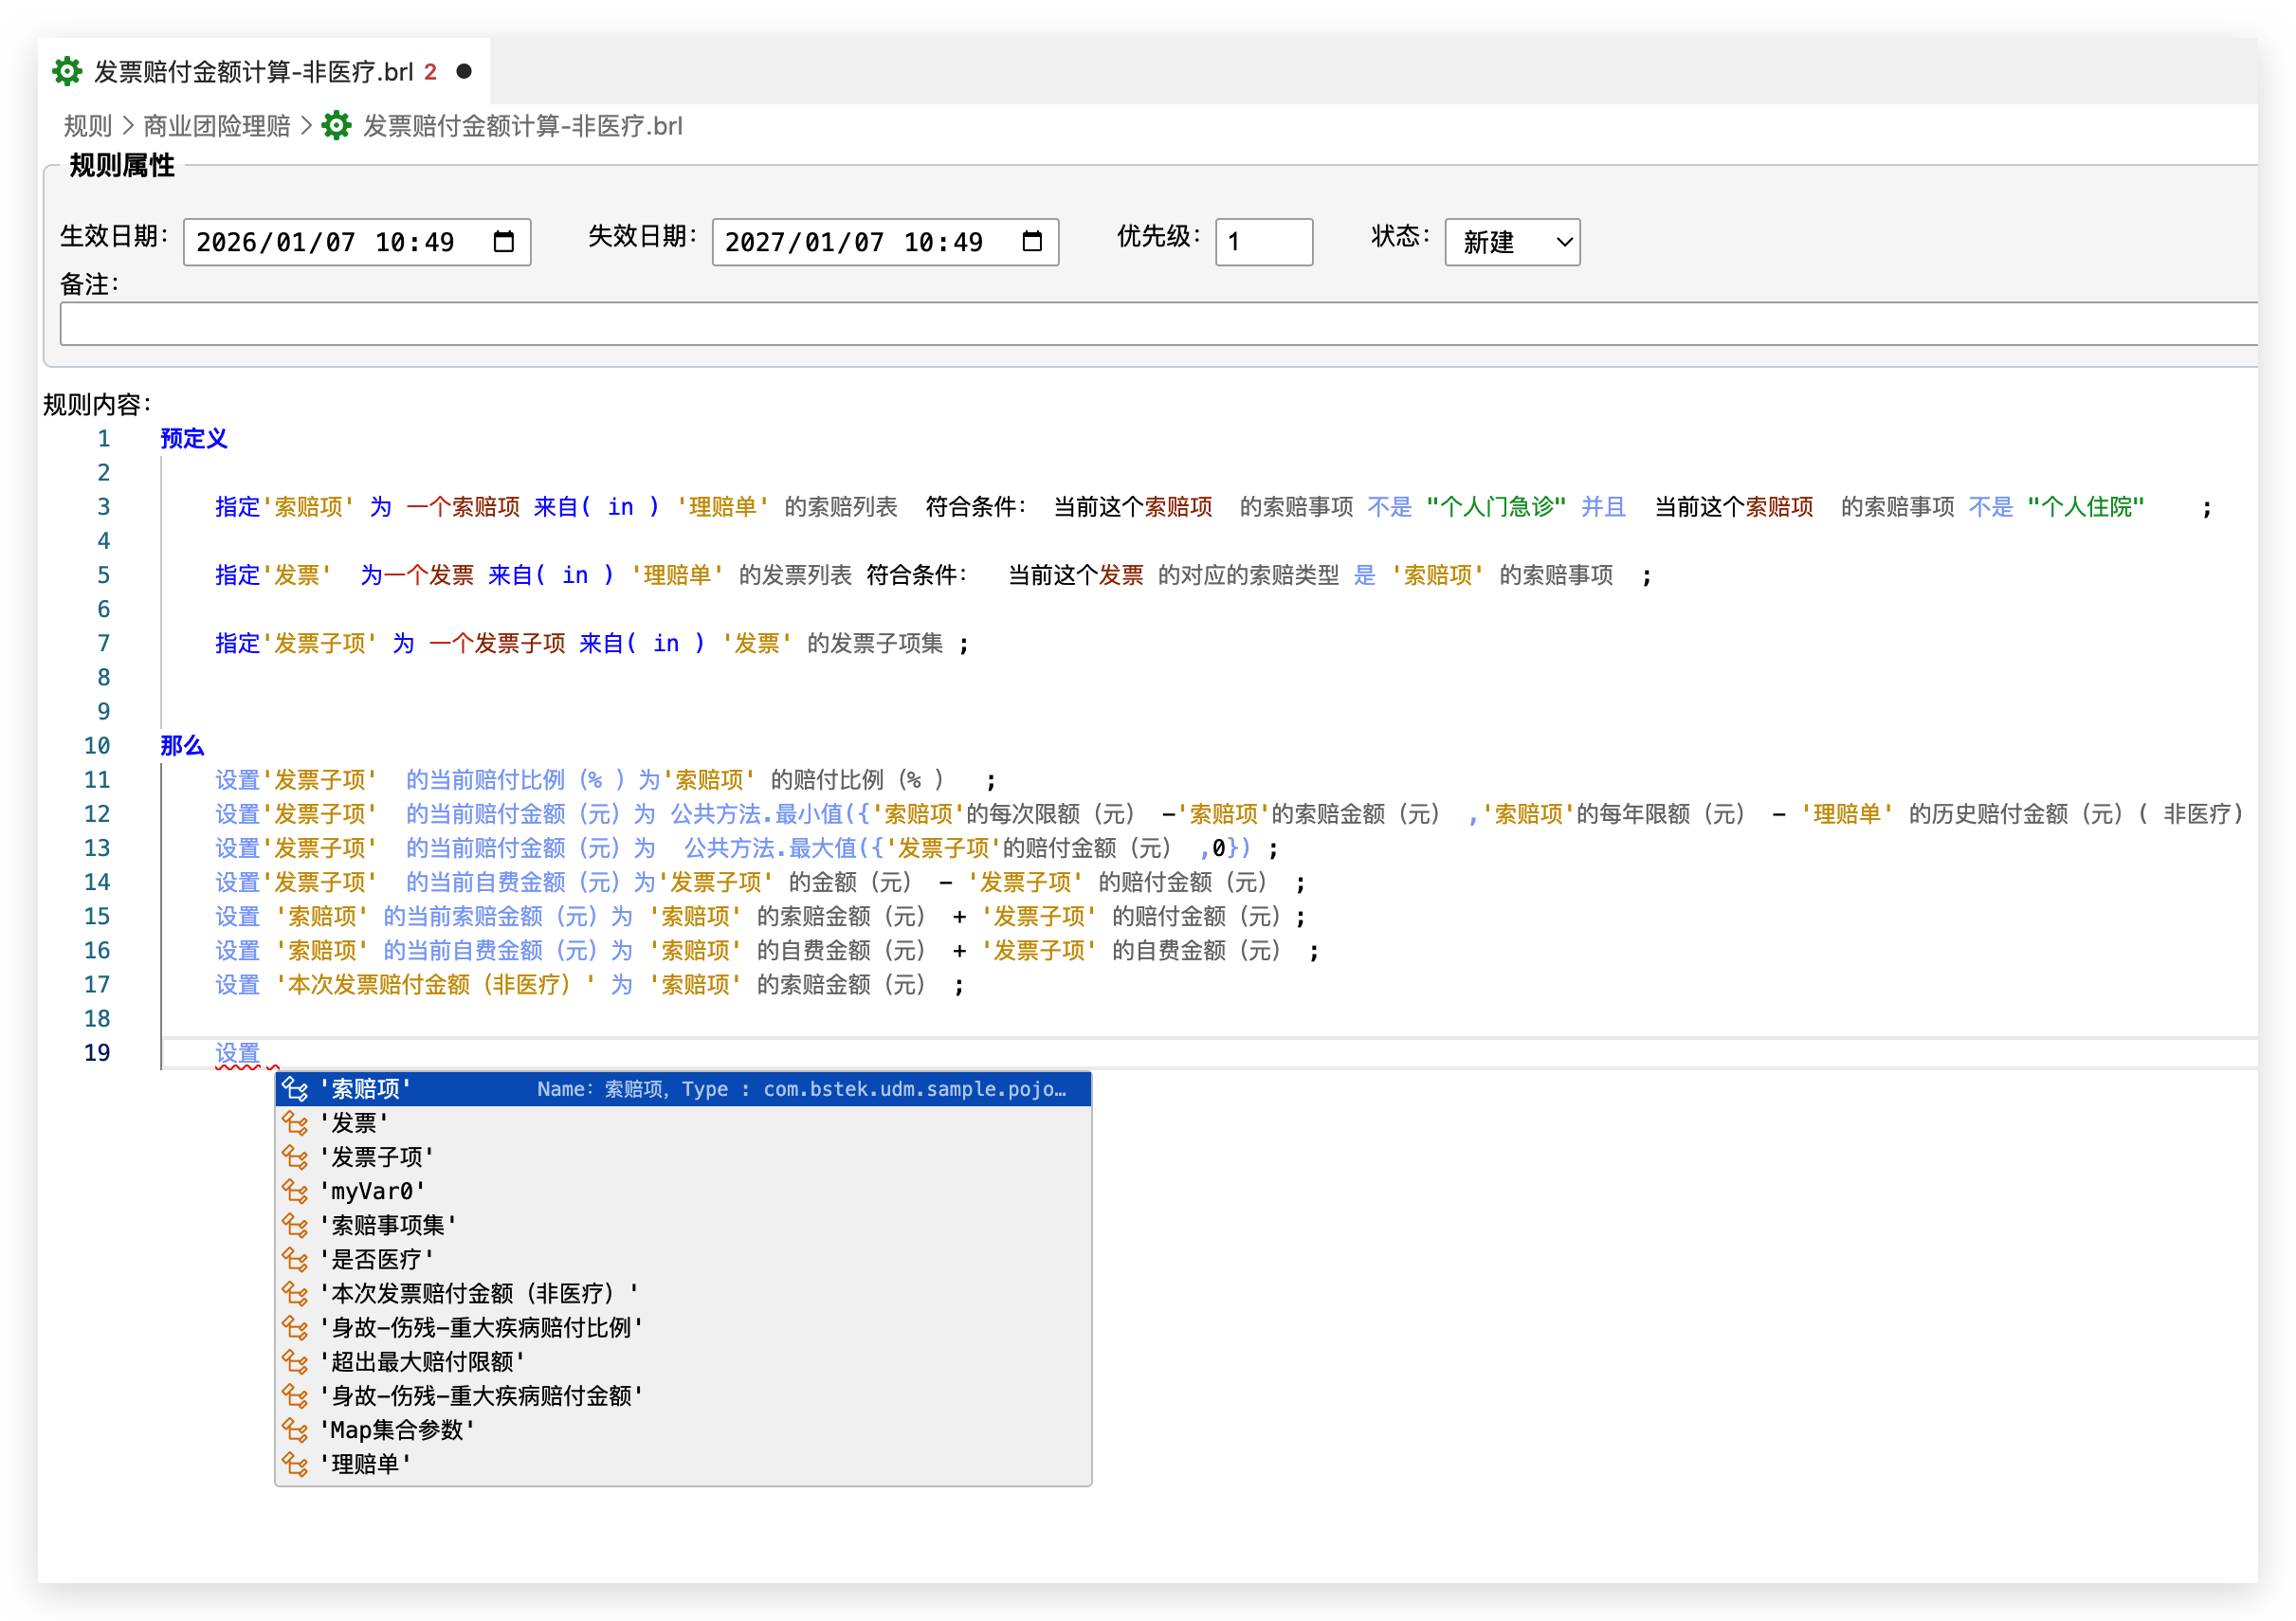
Task: Choose '发票子项' in suggestion popup
Action: pyautogui.click(x=377, y=1157)
